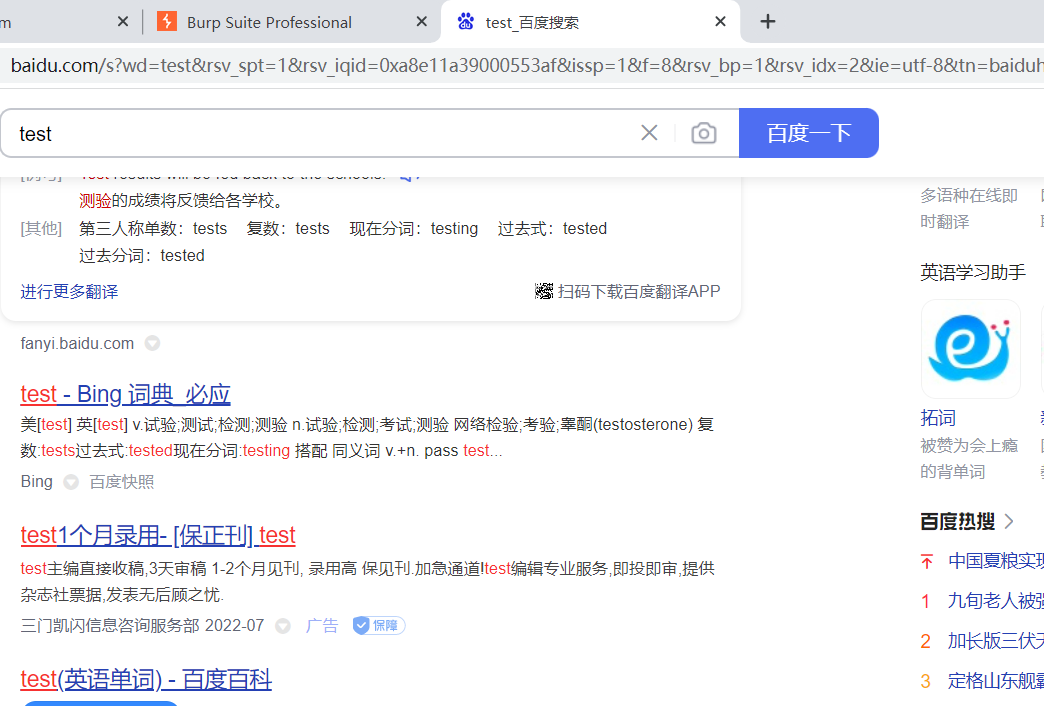Click the camera image search icon
Screen dimensions: 1044x706
[704, 133]
